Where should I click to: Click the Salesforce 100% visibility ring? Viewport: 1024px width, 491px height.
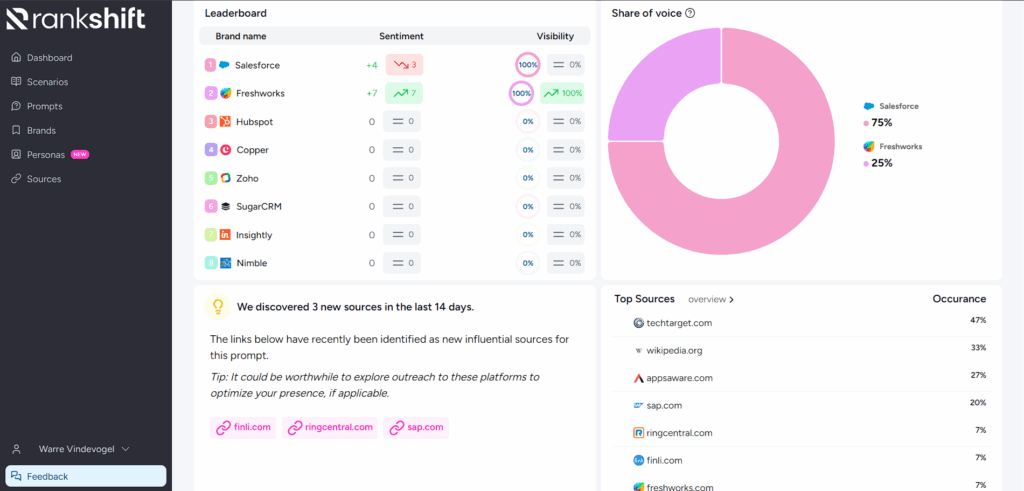pyautogui.click(x=528, y=65)
